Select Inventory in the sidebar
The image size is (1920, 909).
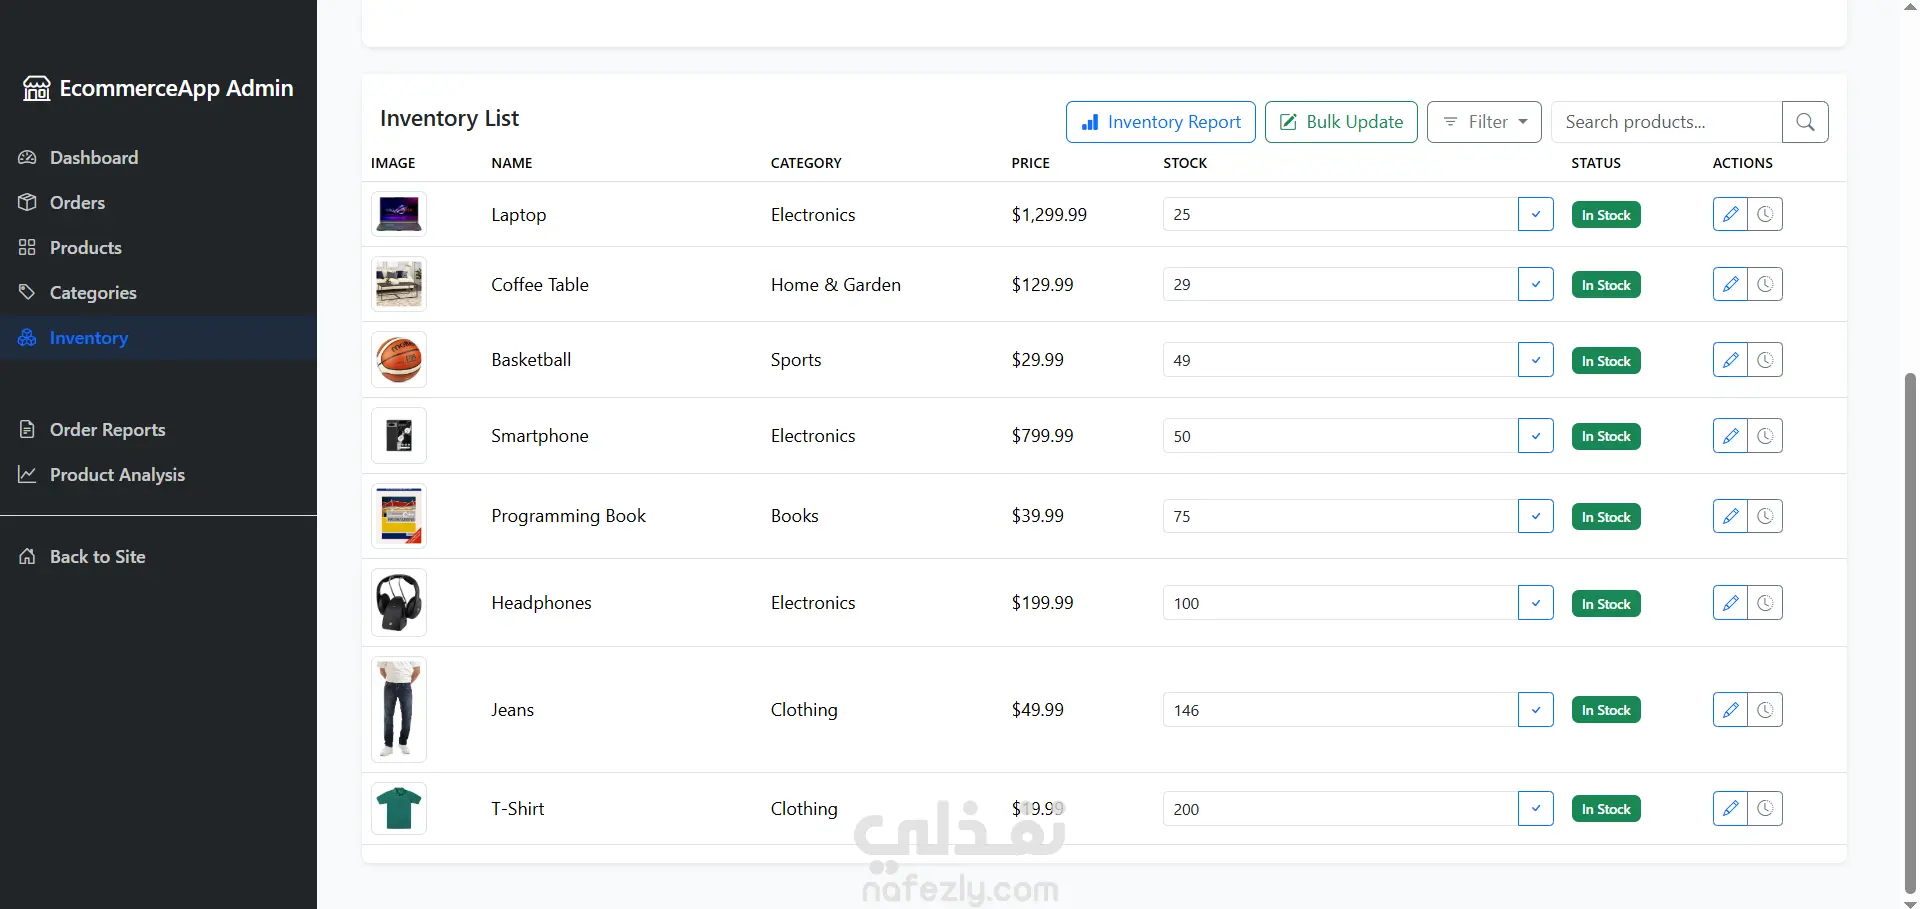[x=158, y=338]
